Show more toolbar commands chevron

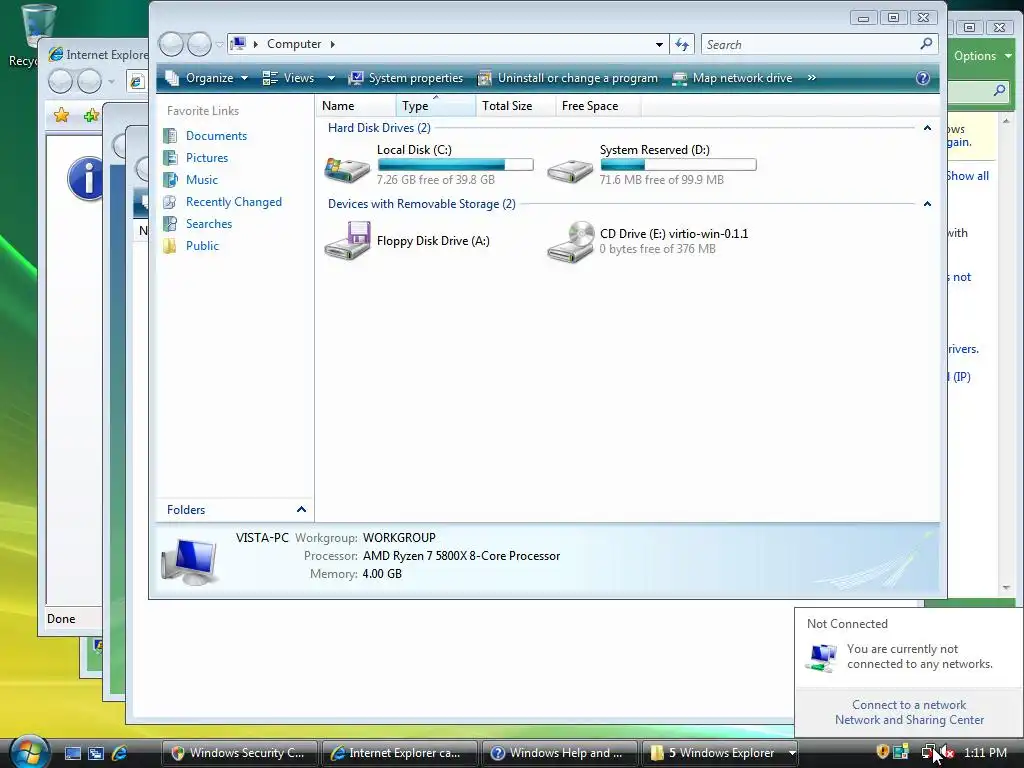pos(812,78)
